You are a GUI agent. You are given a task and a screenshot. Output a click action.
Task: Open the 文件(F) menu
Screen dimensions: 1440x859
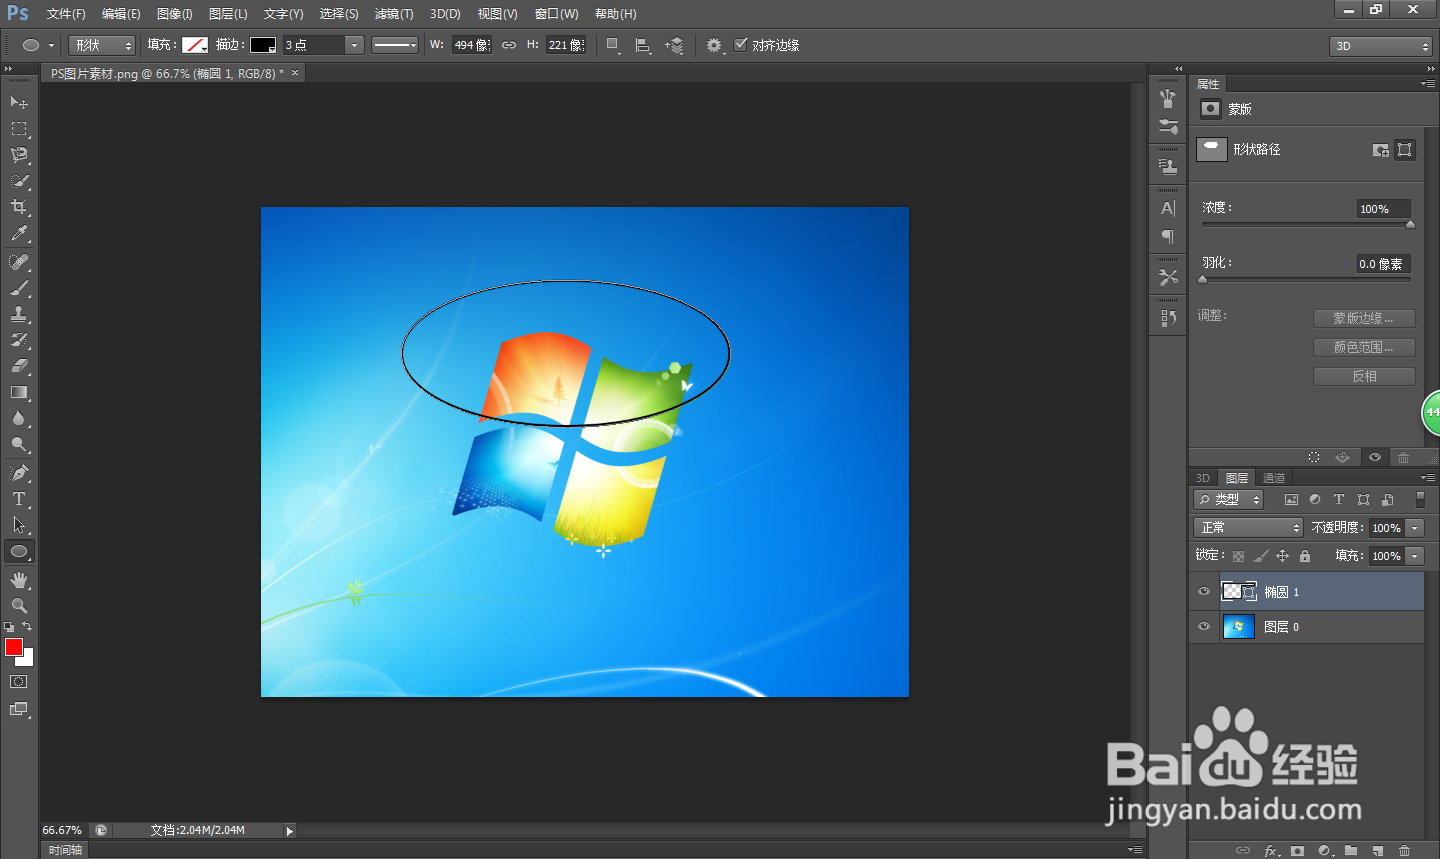(66, 14)
